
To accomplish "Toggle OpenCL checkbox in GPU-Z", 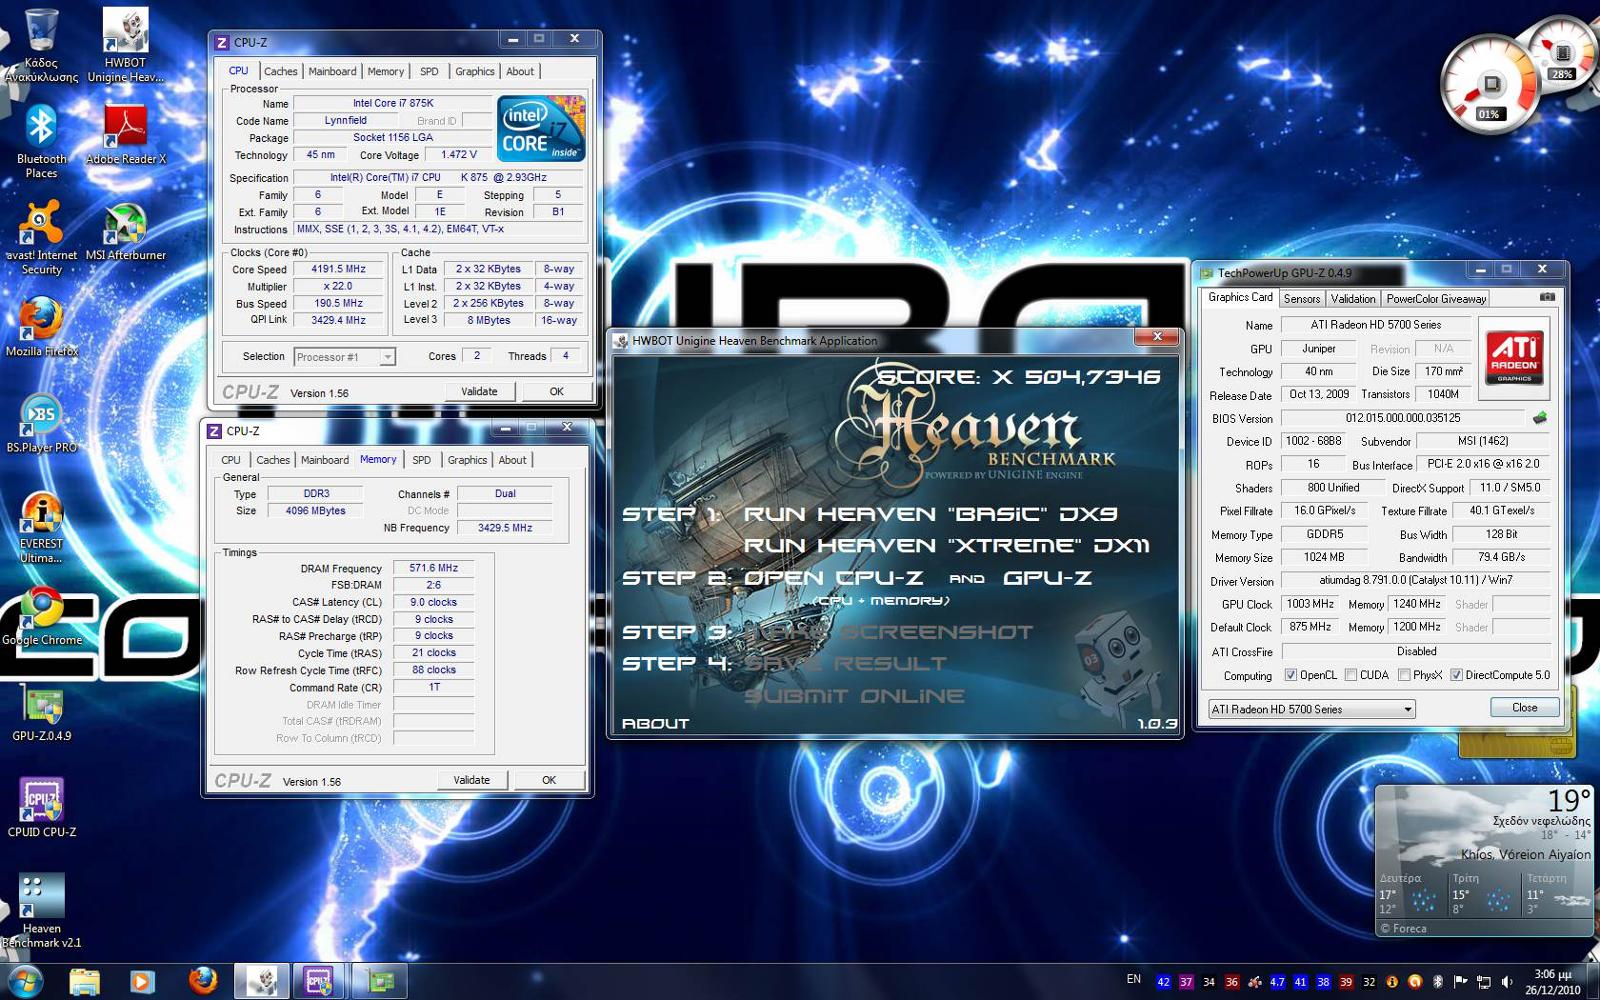I will [1290, 675].
